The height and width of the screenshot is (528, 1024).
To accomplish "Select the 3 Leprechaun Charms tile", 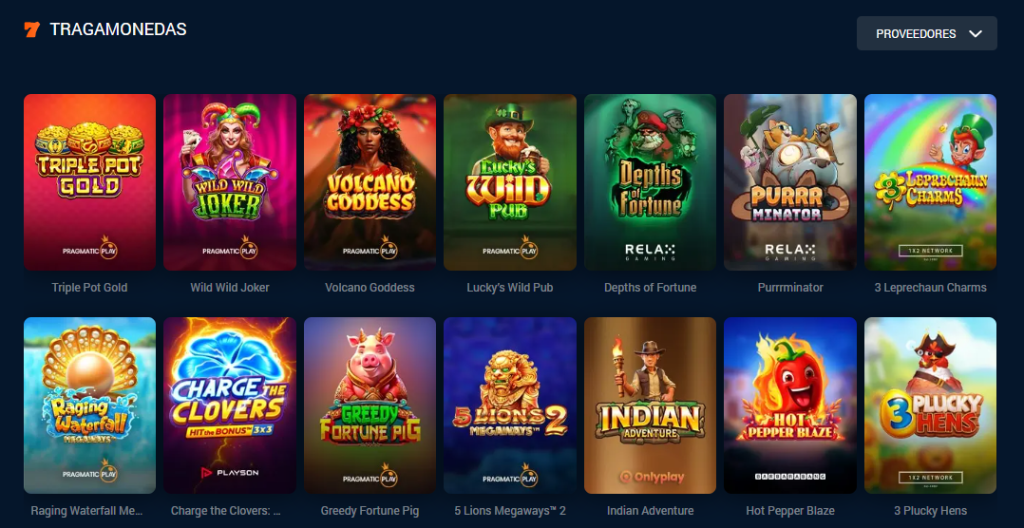I will point(930,182).
